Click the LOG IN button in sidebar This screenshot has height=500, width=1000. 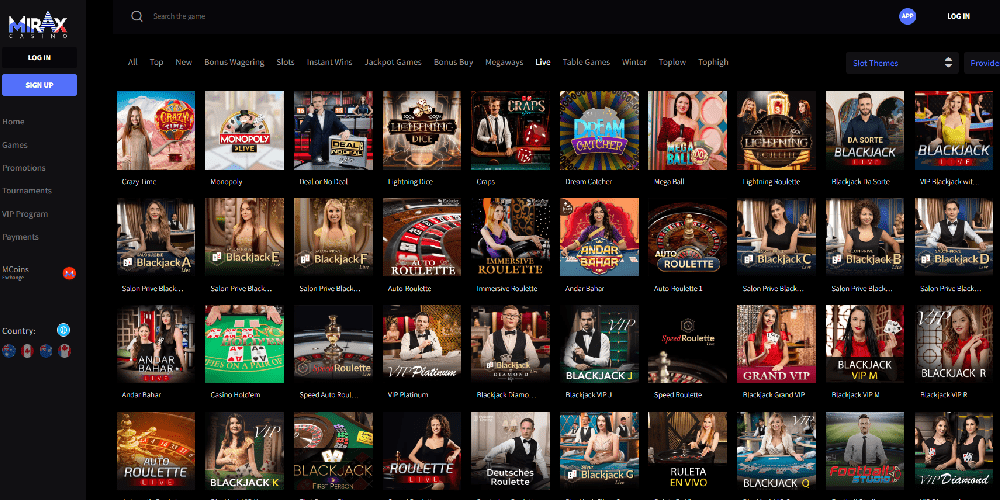tap(39, 58)
